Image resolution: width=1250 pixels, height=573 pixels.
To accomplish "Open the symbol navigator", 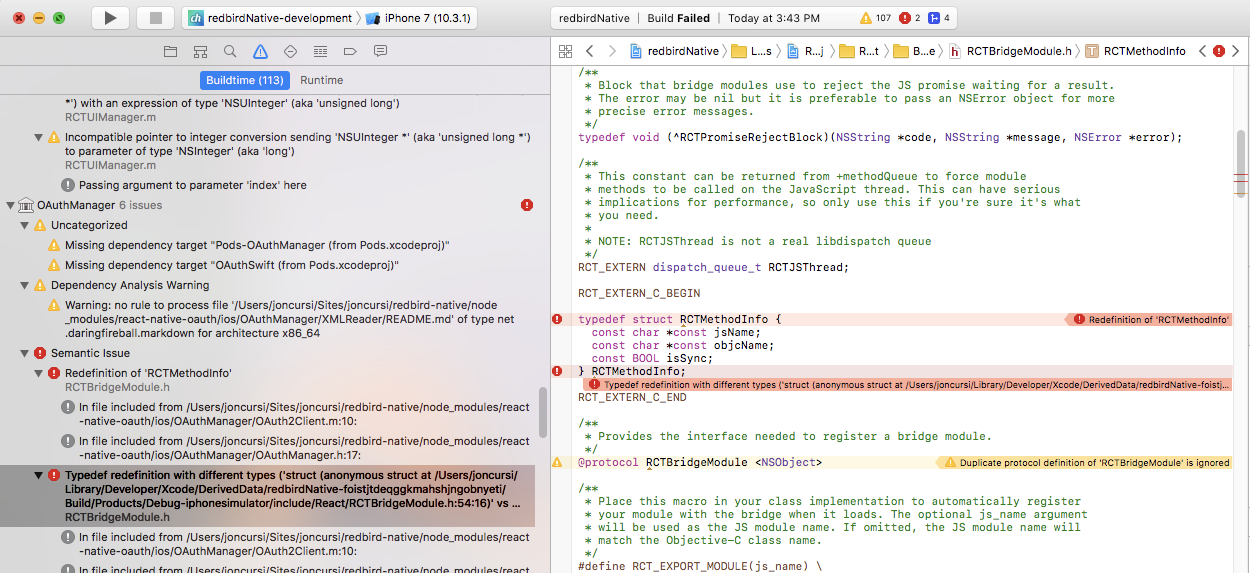I will click(200, 51).
